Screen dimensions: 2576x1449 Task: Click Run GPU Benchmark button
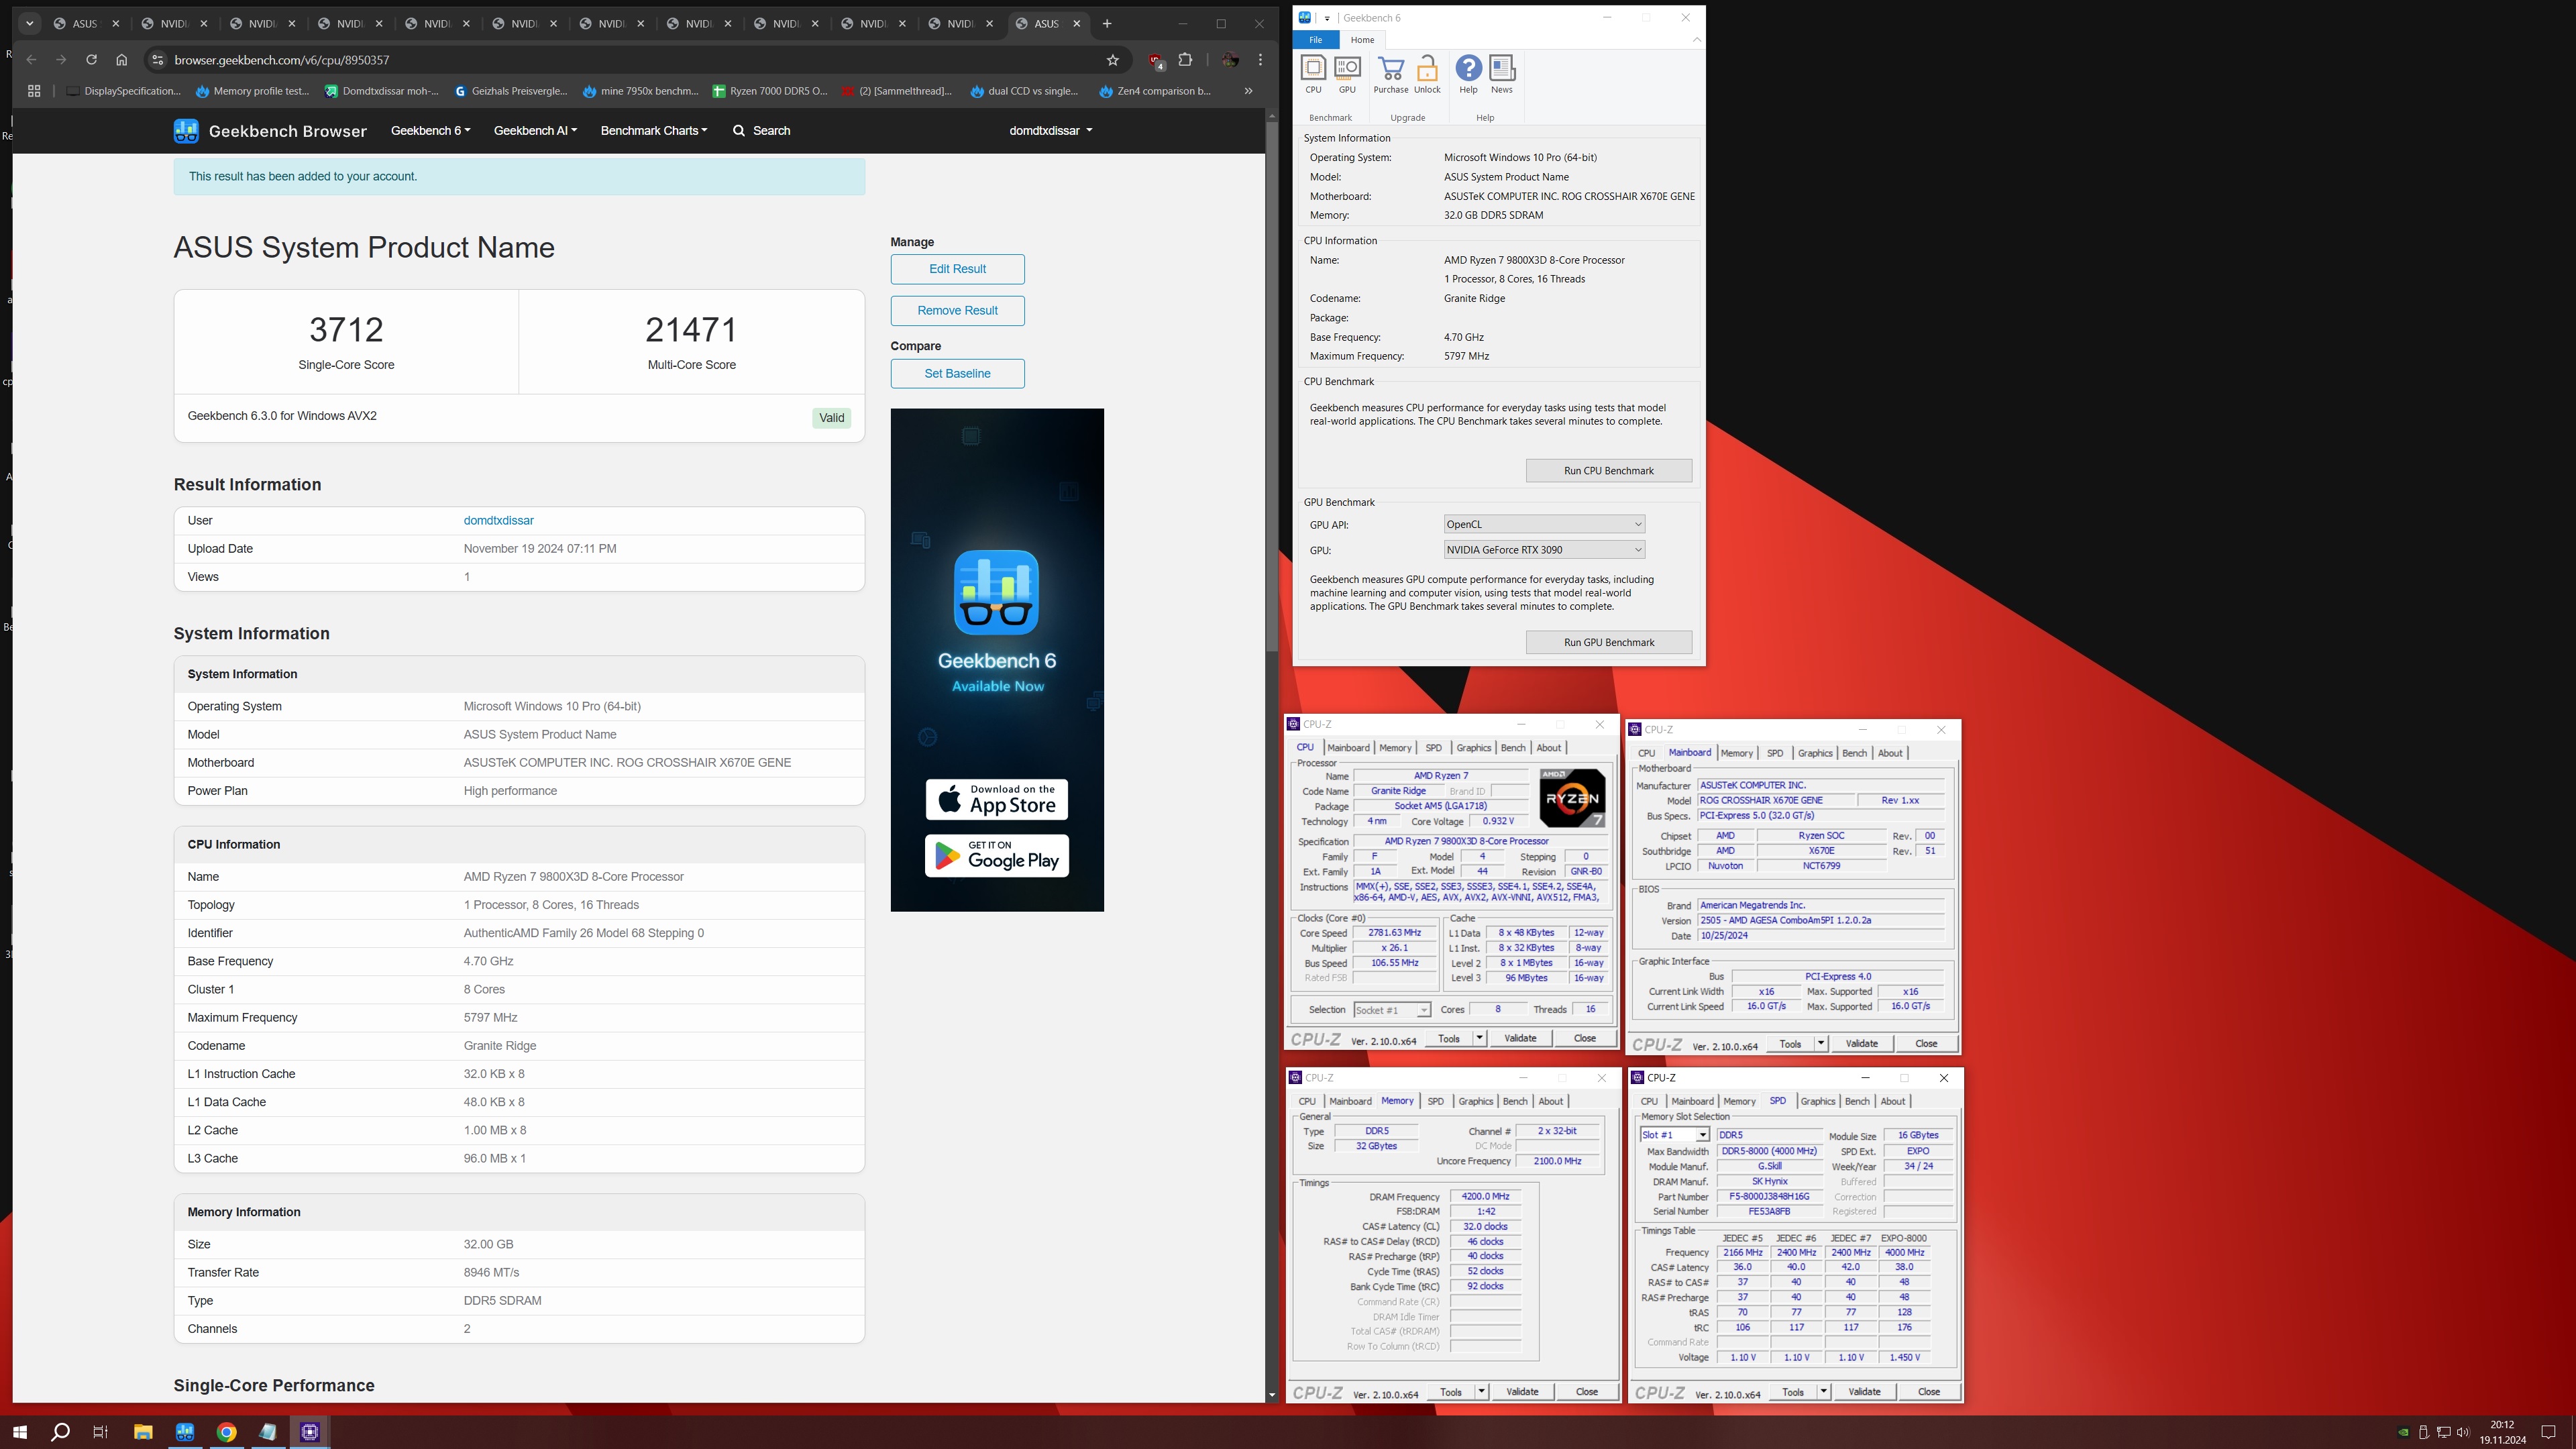[x=1608, y=643]
